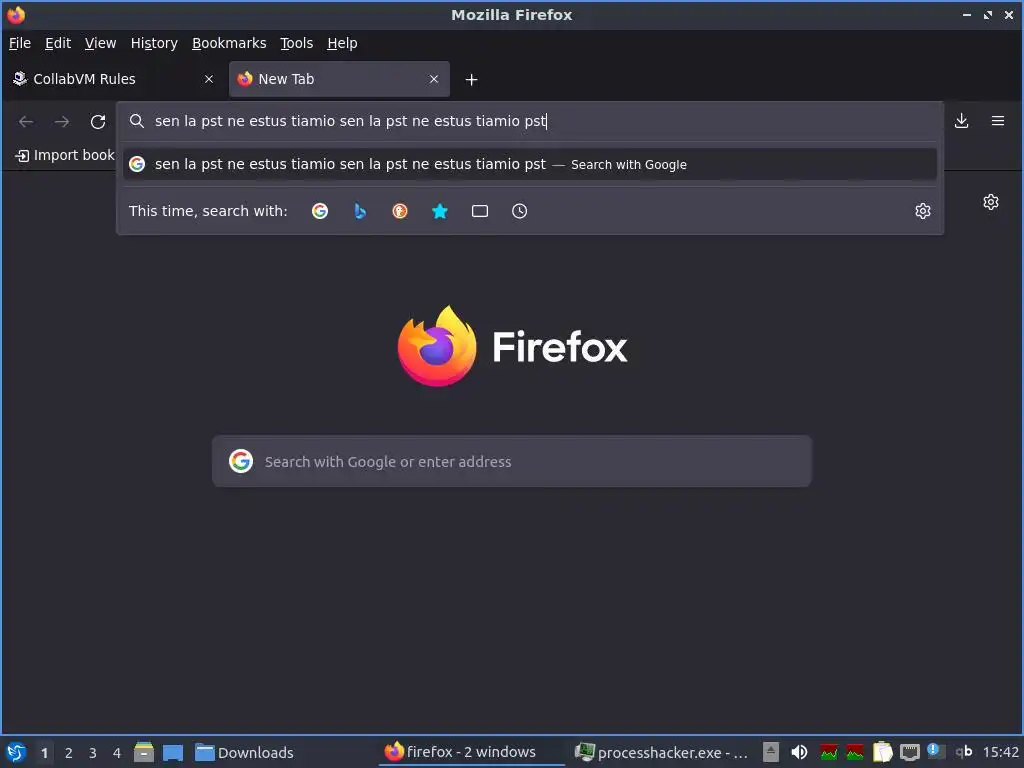The width and height of the screenshot is (1024, 768).
Task: Open the Bookmarks menu
Action: 229,43
